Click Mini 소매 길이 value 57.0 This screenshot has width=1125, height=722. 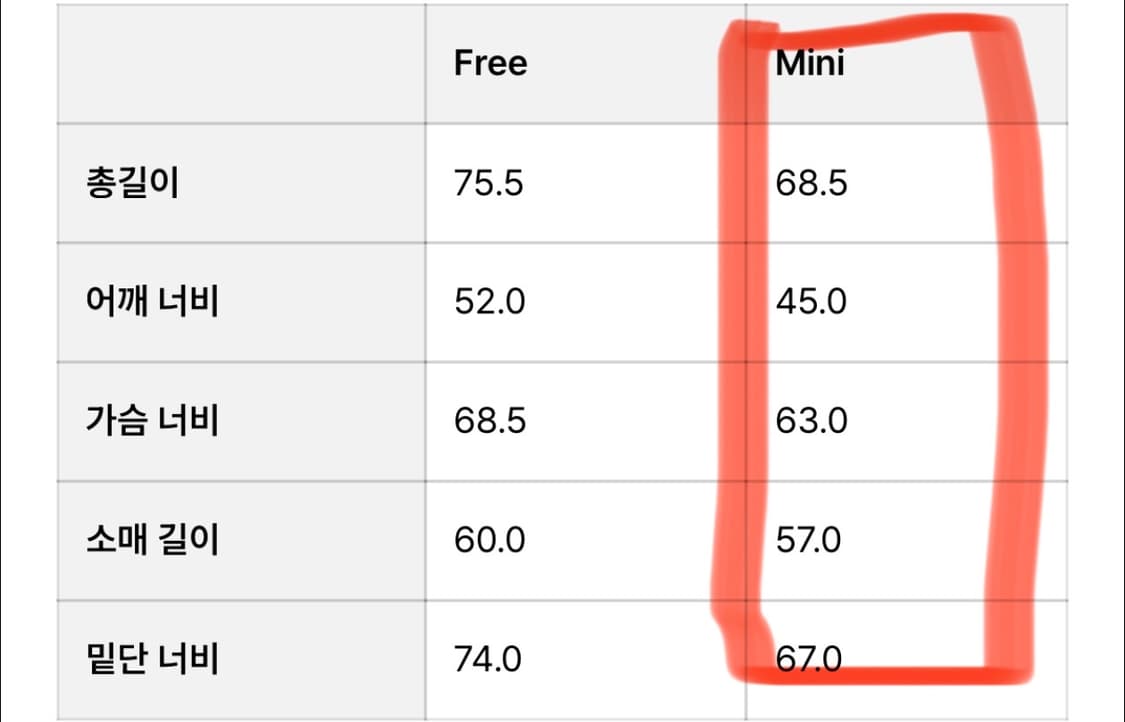tap(808, 540)
